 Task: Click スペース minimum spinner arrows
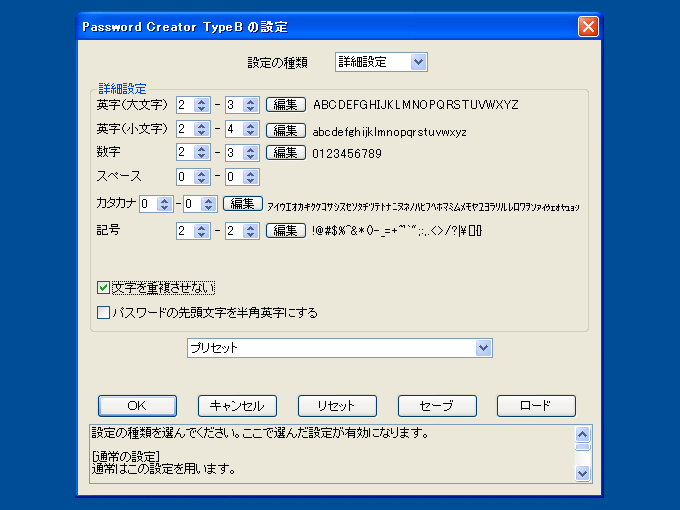[x=202, y=177]
